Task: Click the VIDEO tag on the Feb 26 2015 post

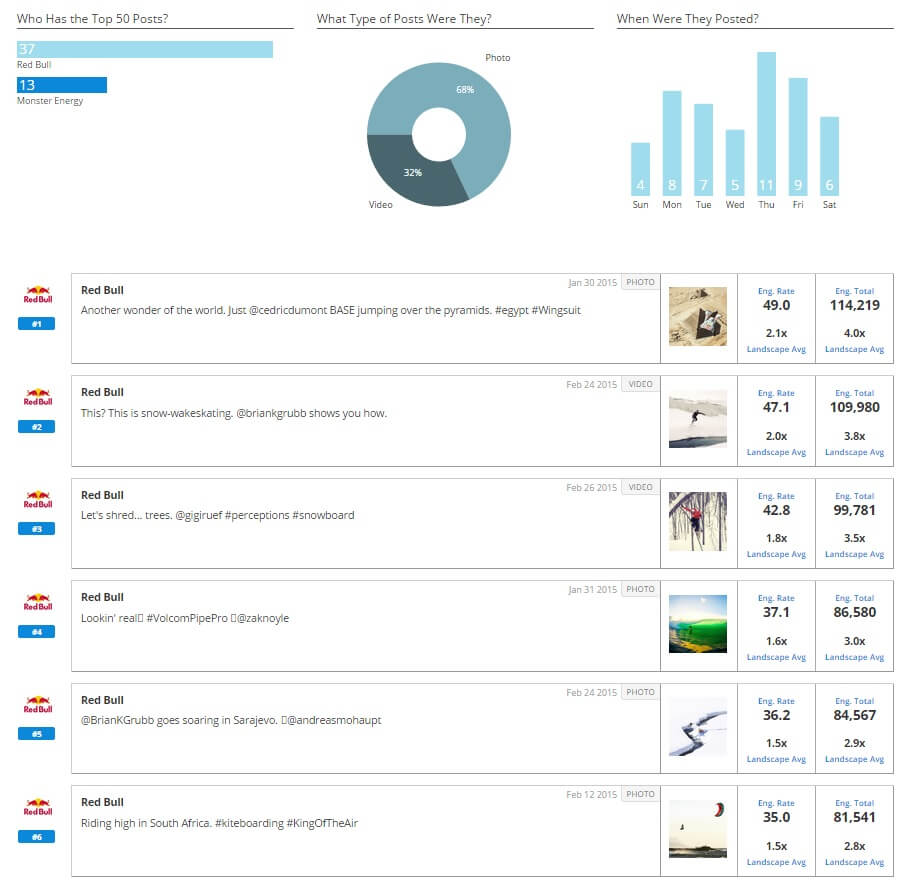Action: coord(640,487)
